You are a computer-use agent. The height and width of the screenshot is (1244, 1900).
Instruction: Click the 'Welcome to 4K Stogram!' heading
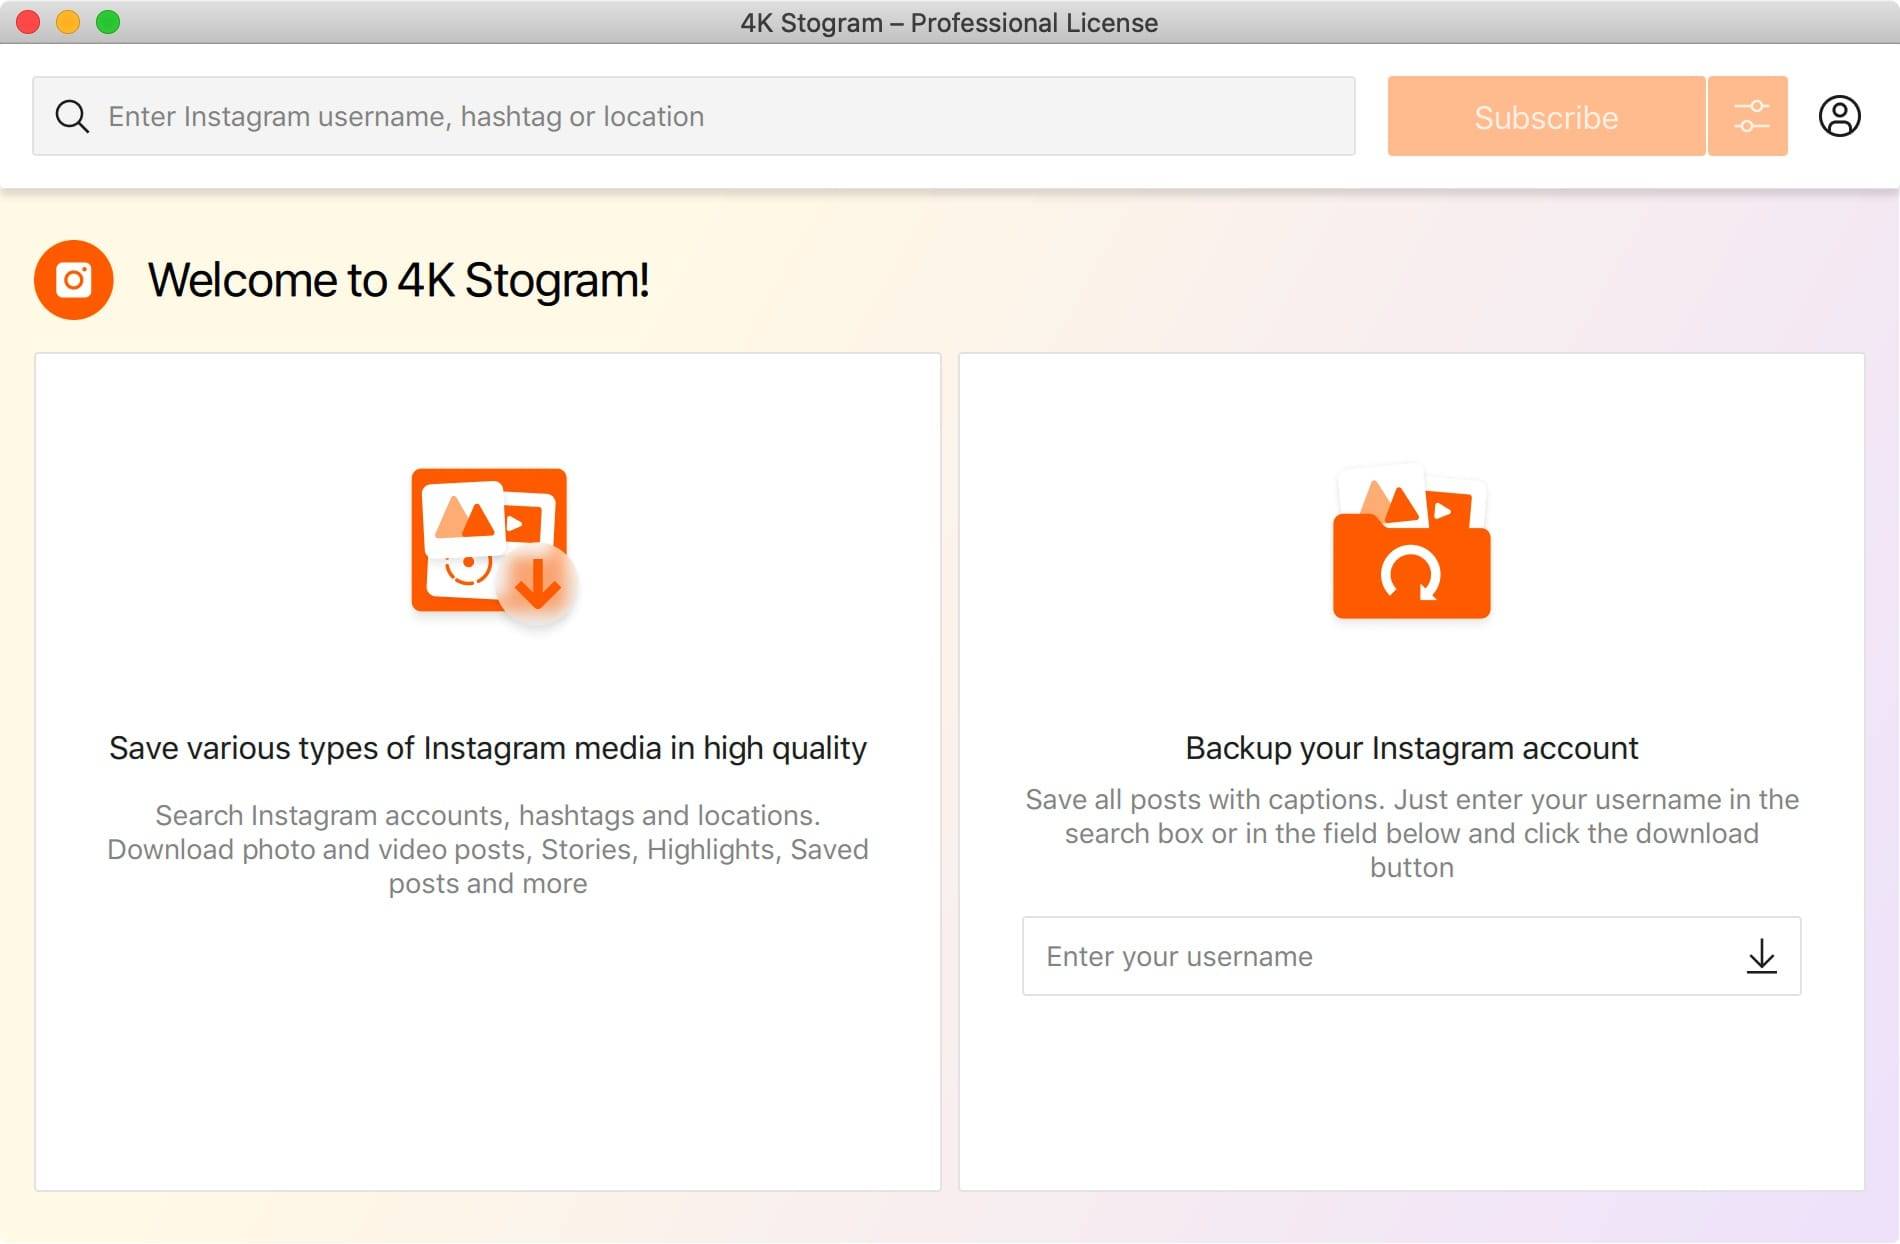398,280
